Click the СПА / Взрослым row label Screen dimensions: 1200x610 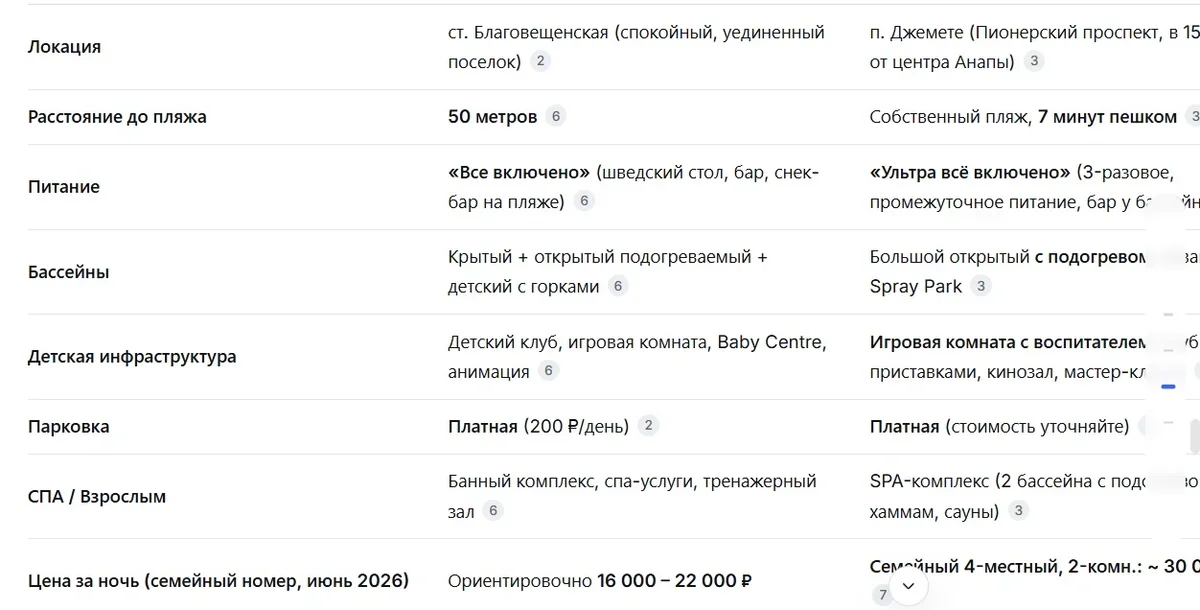point(97,497)
